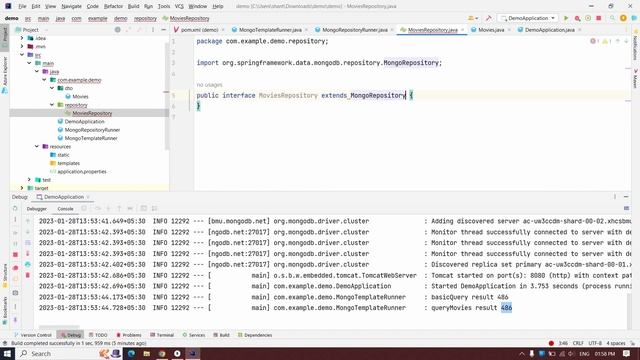Click red Stop icon in Debug sidebar
The height and width of the screenshot is (360, 640).
point(15,254)
